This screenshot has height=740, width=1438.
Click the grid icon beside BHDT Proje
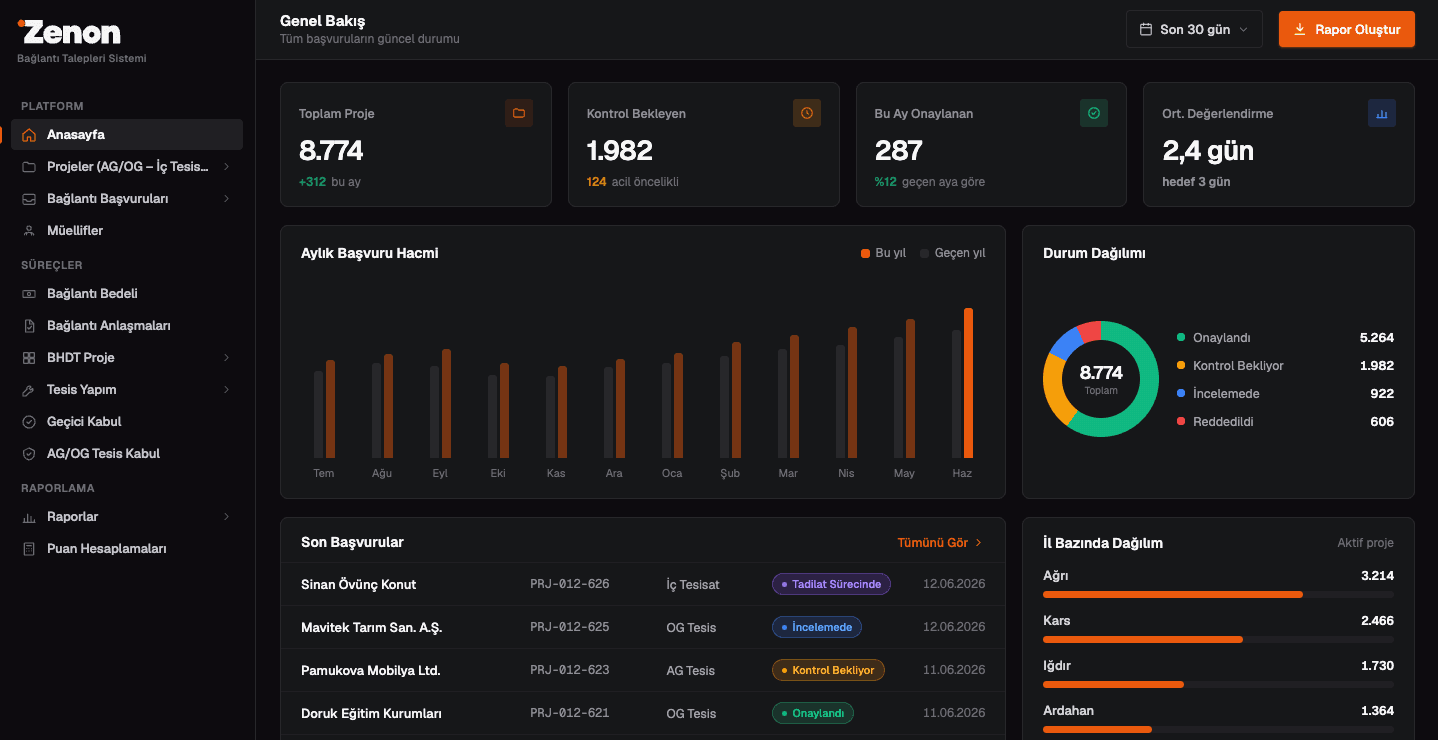tap(29, 358)
